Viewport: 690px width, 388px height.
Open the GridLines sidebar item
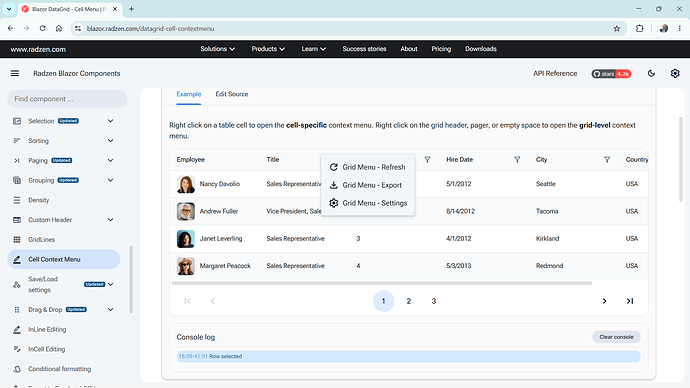click(64, 240)
